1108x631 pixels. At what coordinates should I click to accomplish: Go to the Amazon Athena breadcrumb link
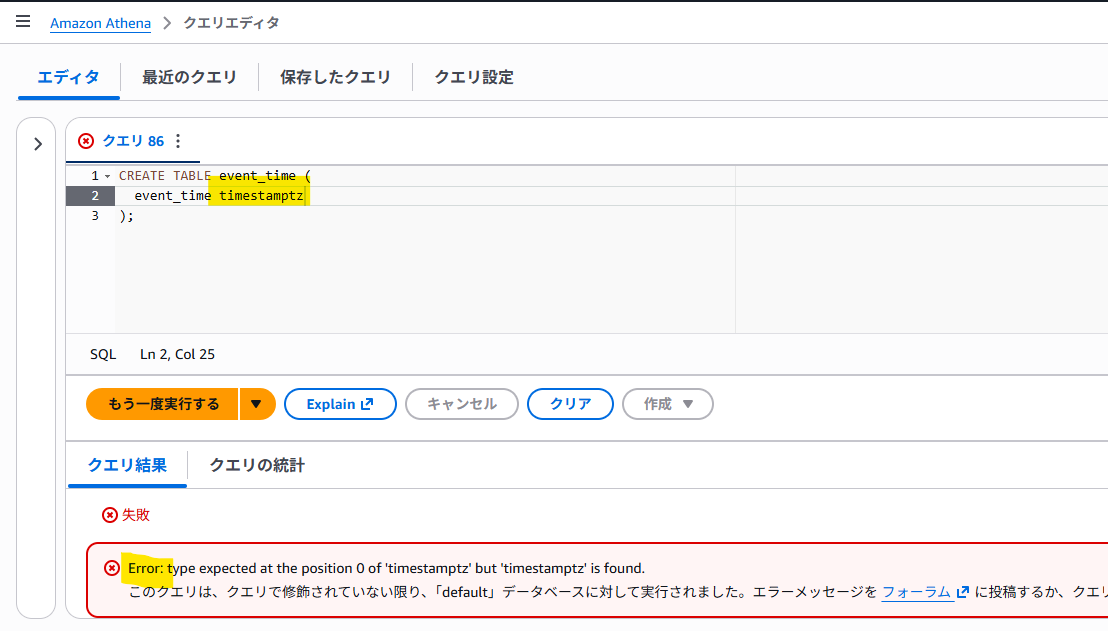[100, 23]
